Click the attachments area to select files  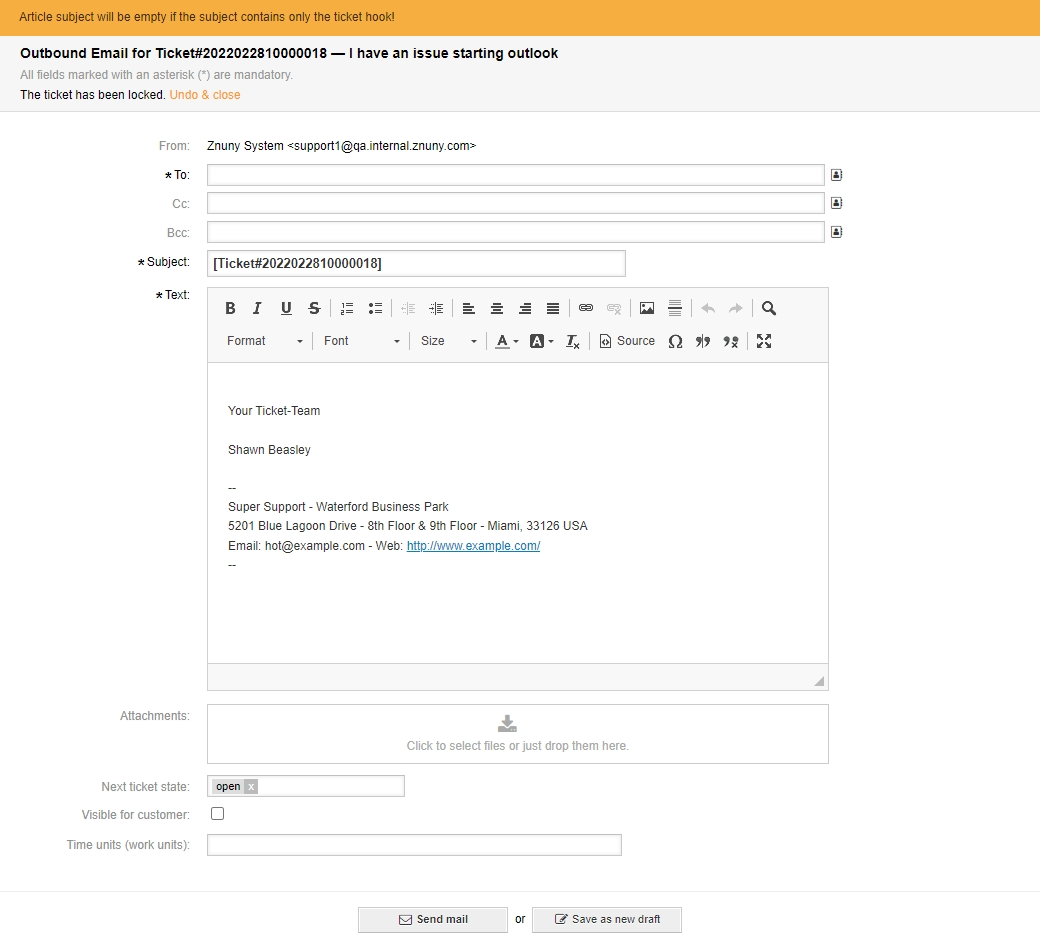point(517,733)
